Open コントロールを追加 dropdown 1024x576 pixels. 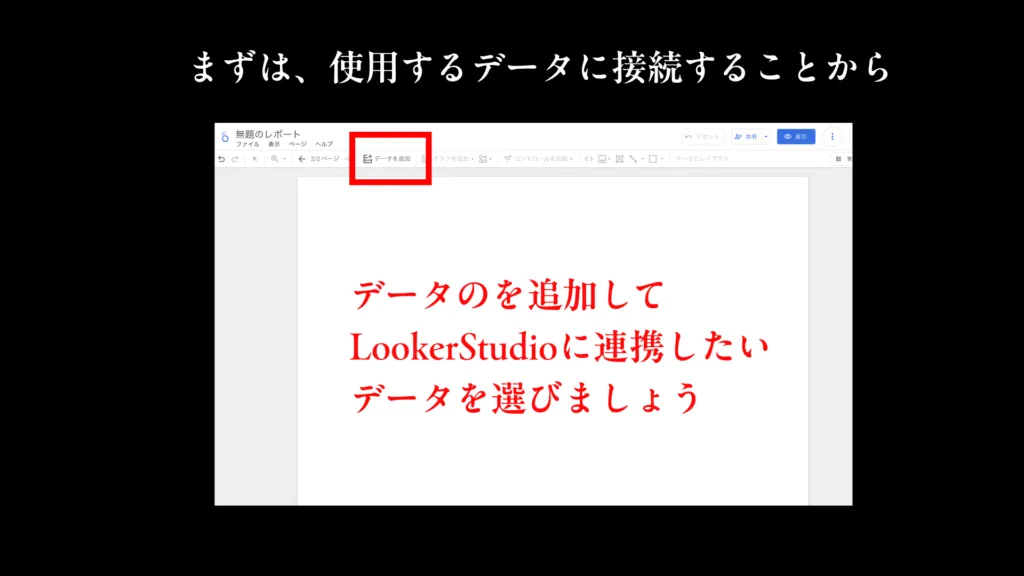539,159
